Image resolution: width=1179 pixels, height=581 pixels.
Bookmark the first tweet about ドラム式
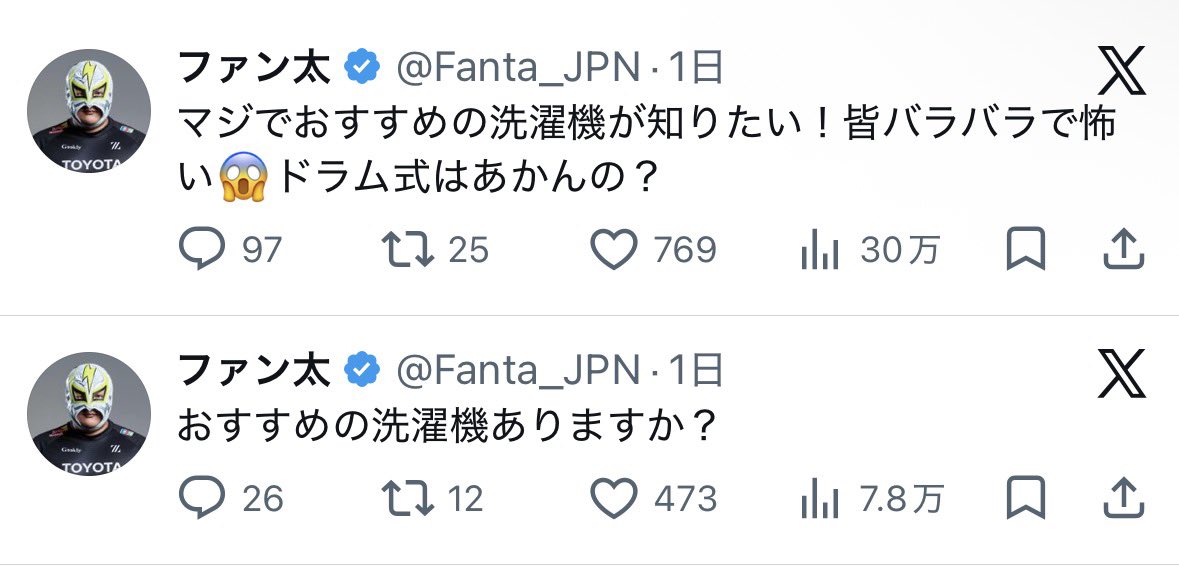(x=1025, y=249)
